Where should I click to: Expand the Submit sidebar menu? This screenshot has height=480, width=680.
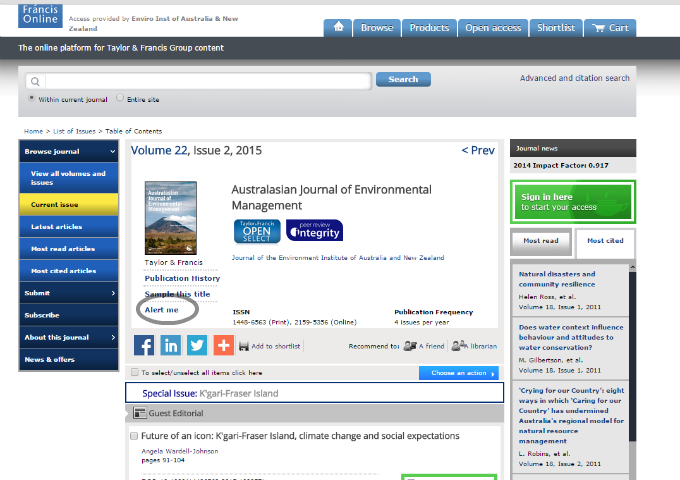click(68, 293)
